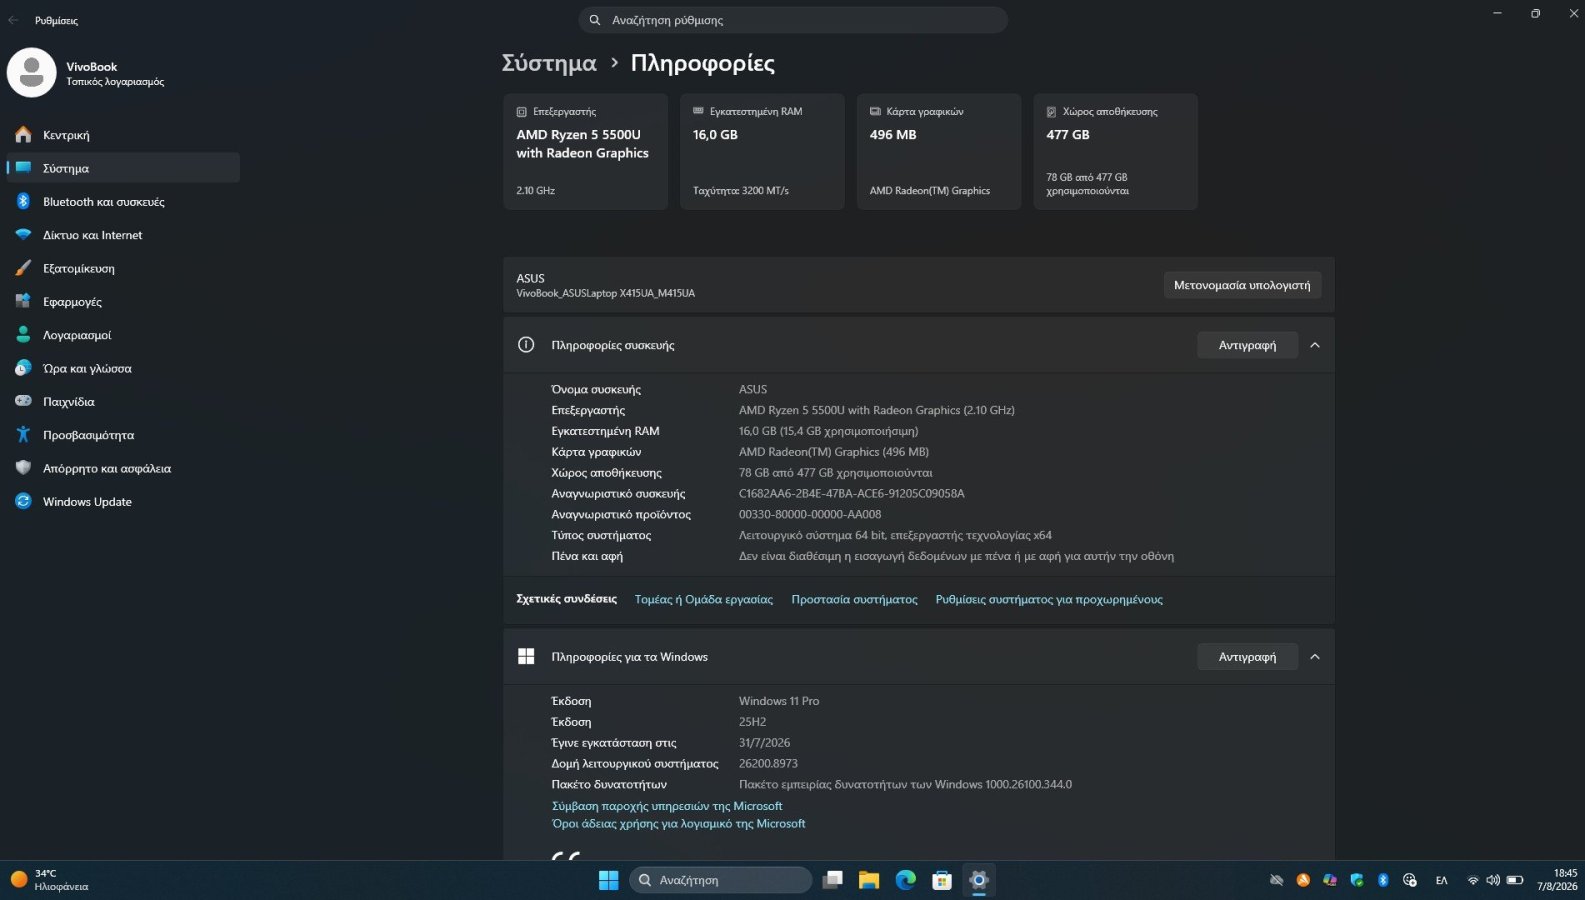Open Windows Security from the tray shield

[x=1356, y=880]
